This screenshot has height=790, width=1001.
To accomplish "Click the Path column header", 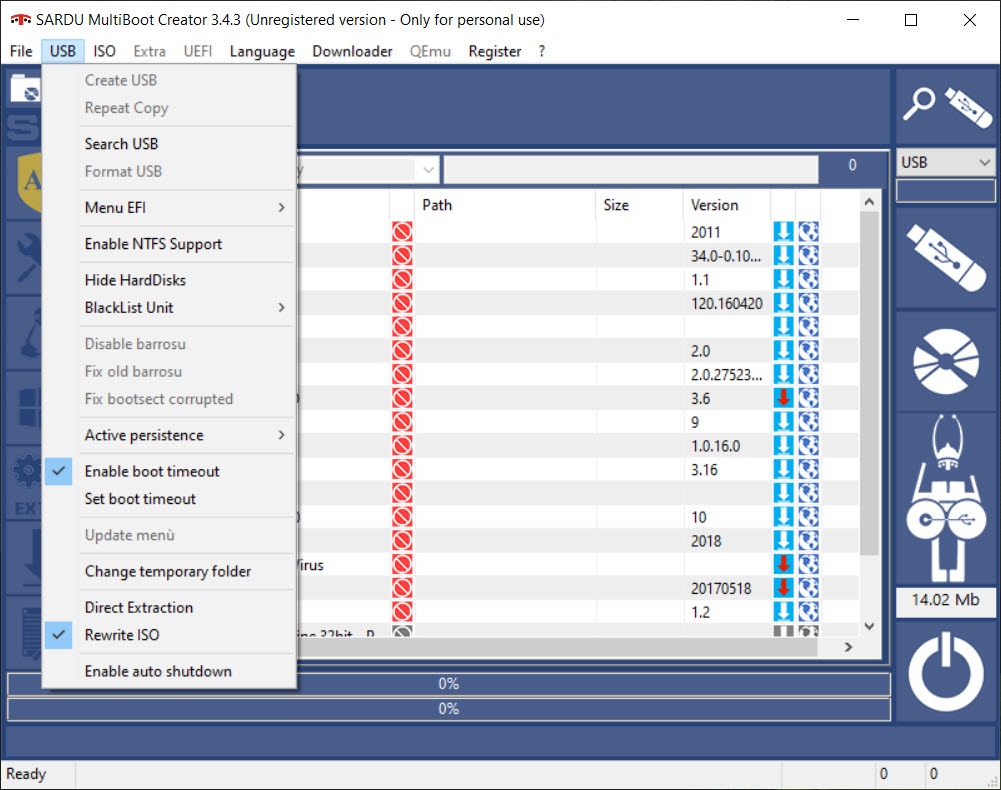I will (x=505, y=205).
